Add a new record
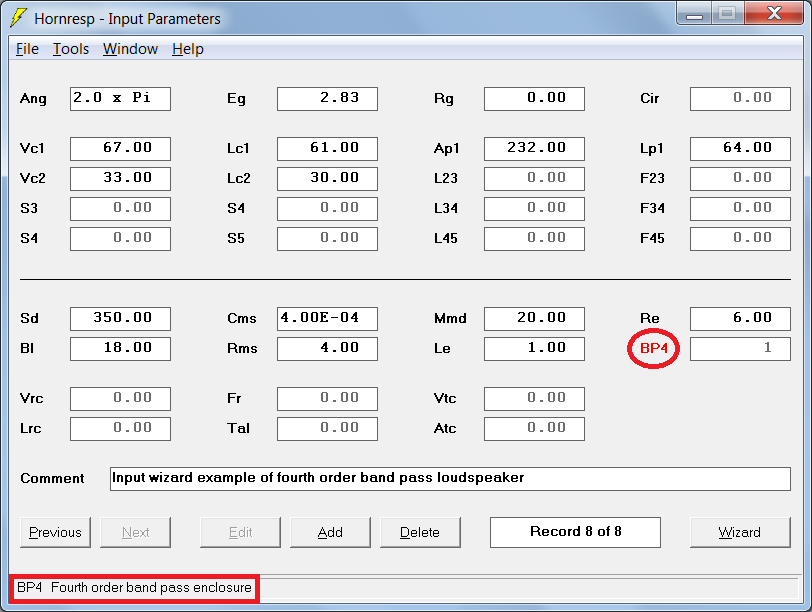812x612 pixels. [x=330, y=532]
